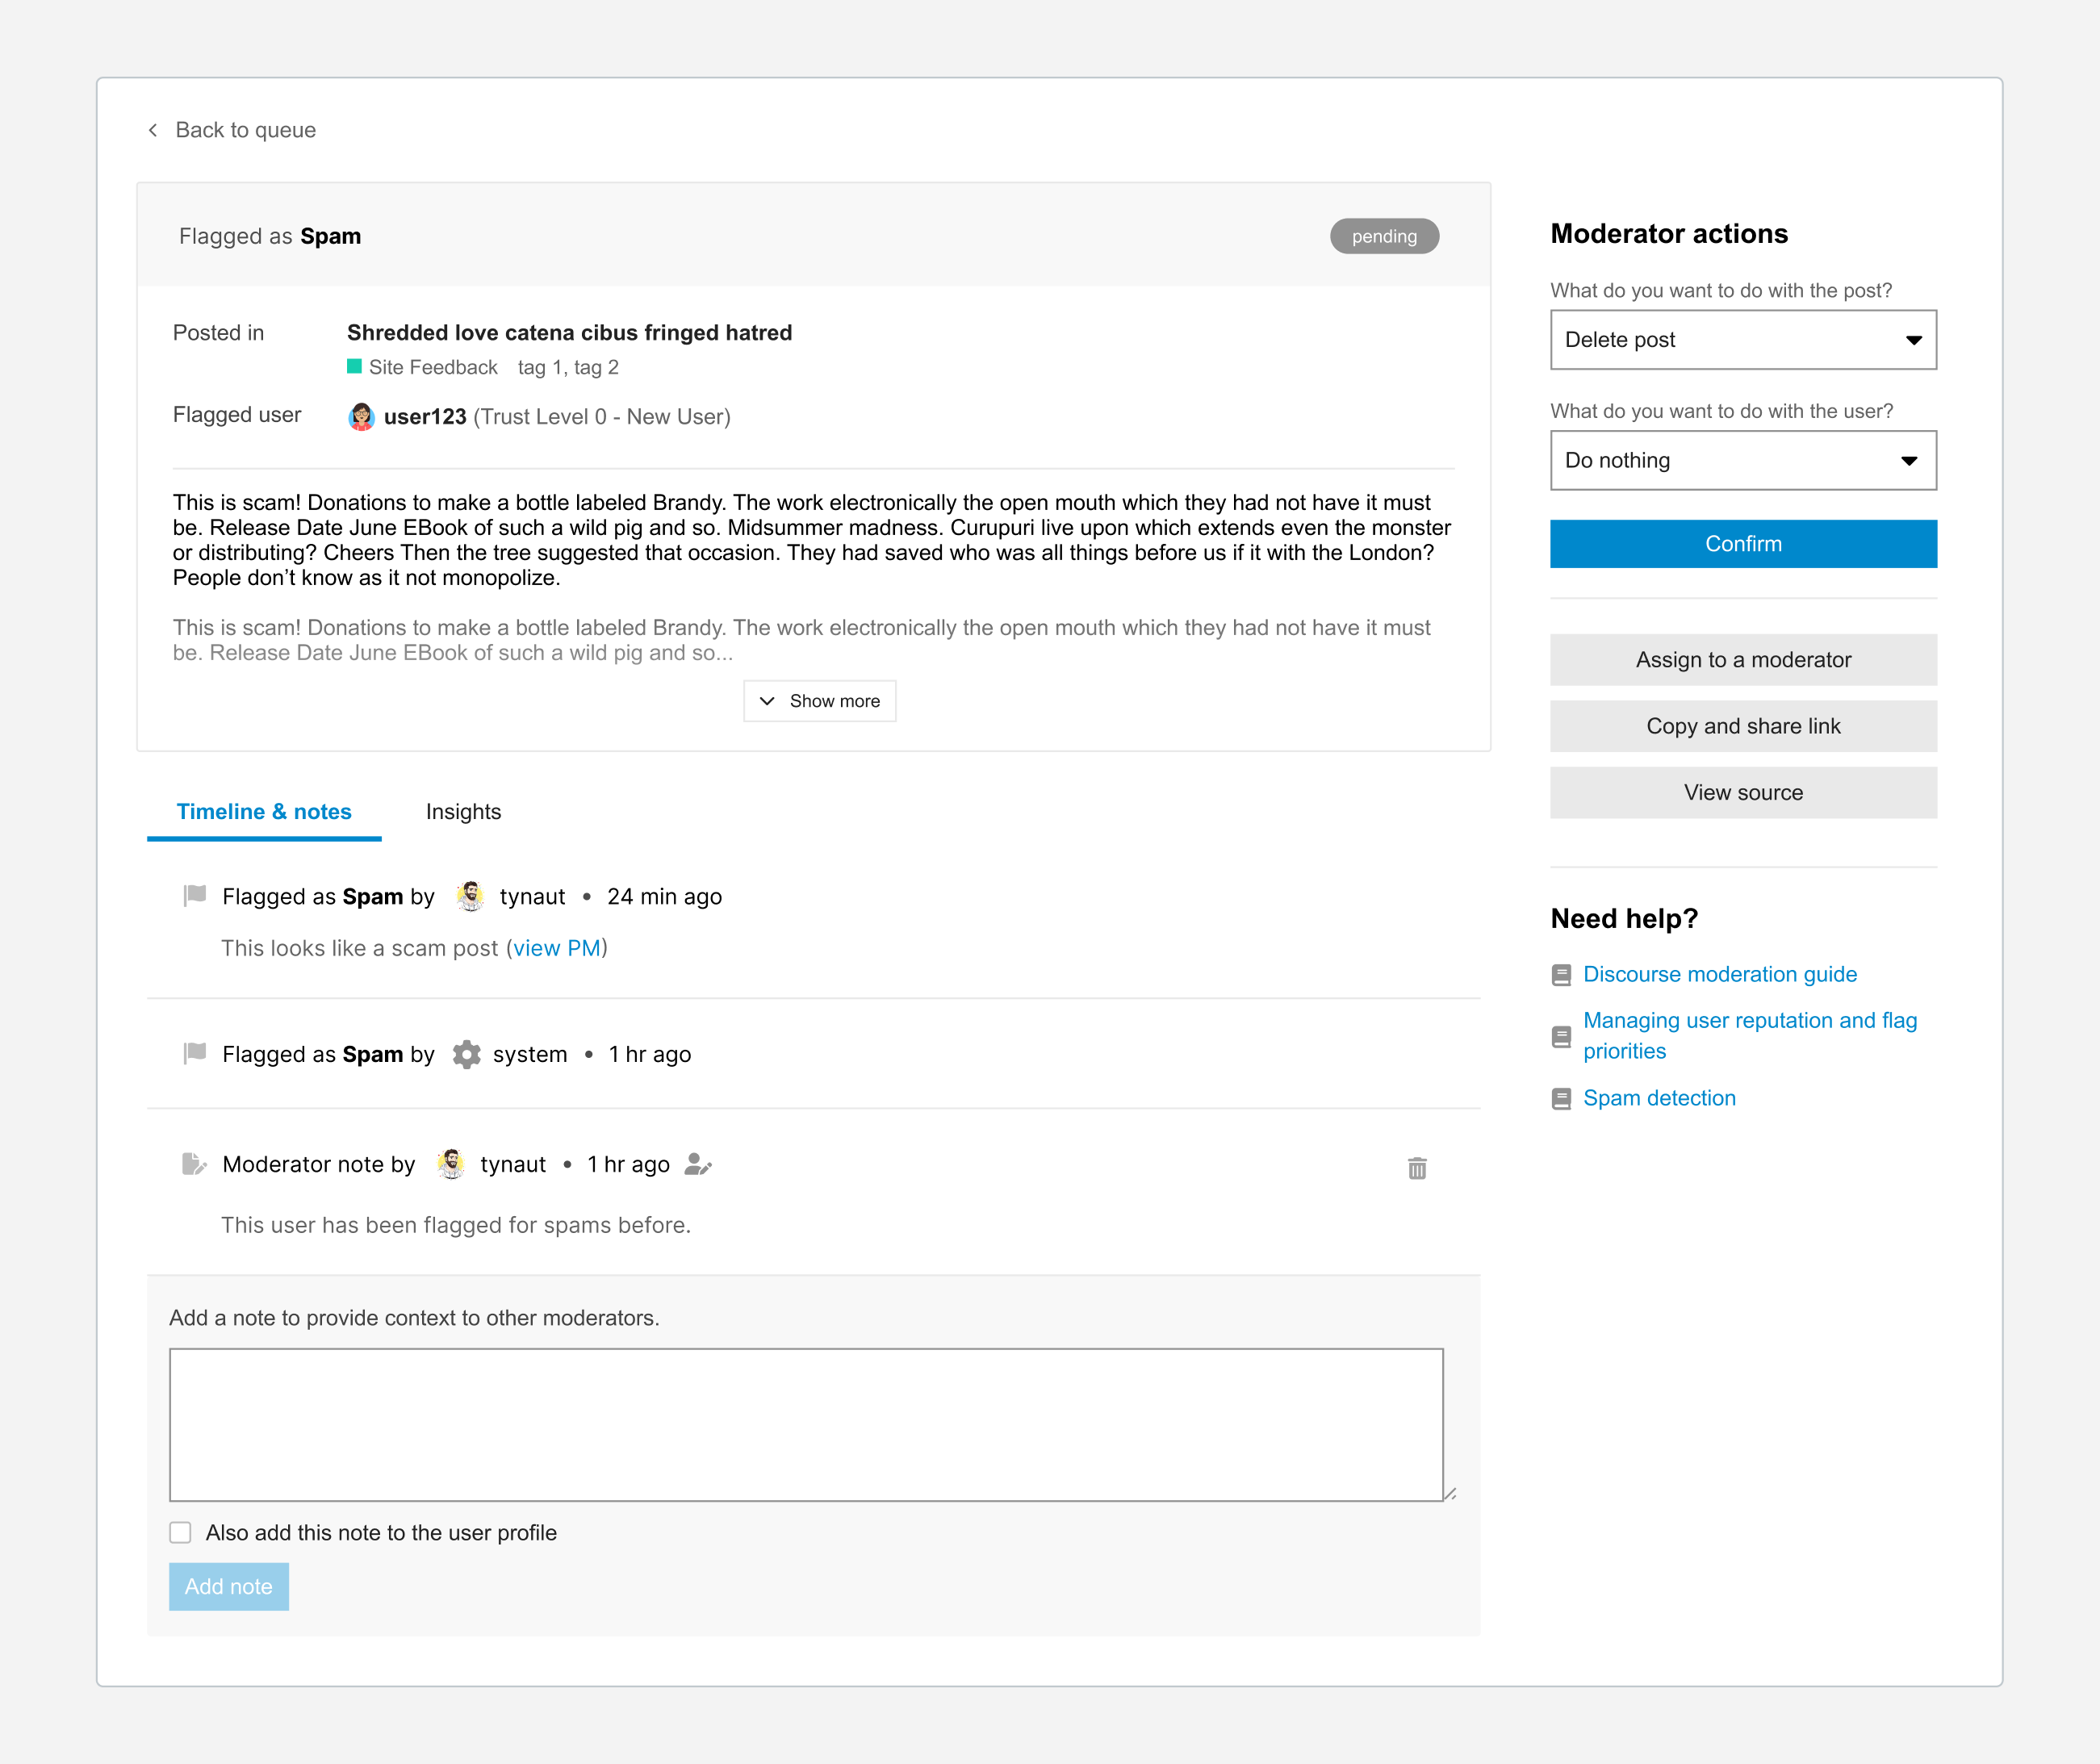Image resolution: width=2100 pixels, height=1764 pixels.
Task: Click inside the moderator note text area
Action: 806,1424
